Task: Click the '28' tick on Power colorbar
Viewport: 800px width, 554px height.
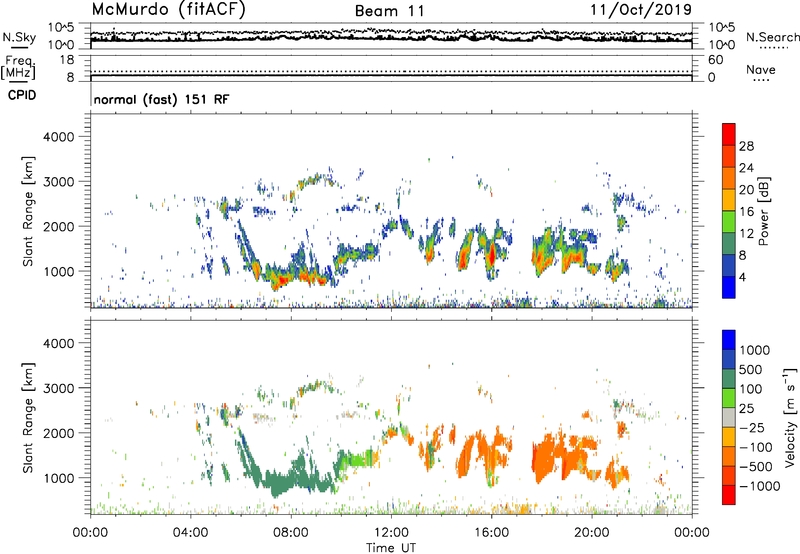Action: coord(746,146)
